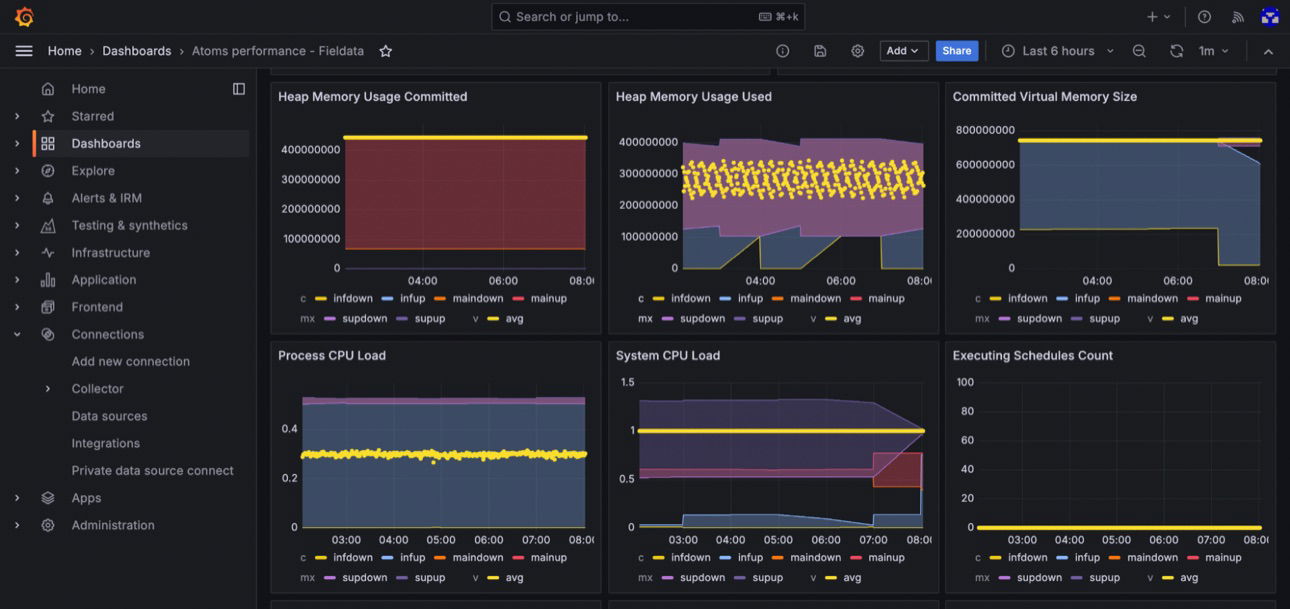
Task: Expand the Infrastructure section
Action: (x=17, y=253)
